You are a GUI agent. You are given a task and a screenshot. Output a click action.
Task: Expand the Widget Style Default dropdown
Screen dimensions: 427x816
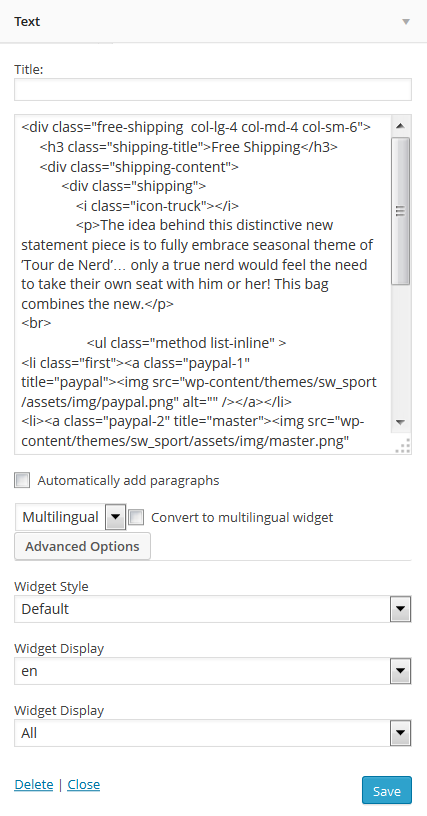213,609
